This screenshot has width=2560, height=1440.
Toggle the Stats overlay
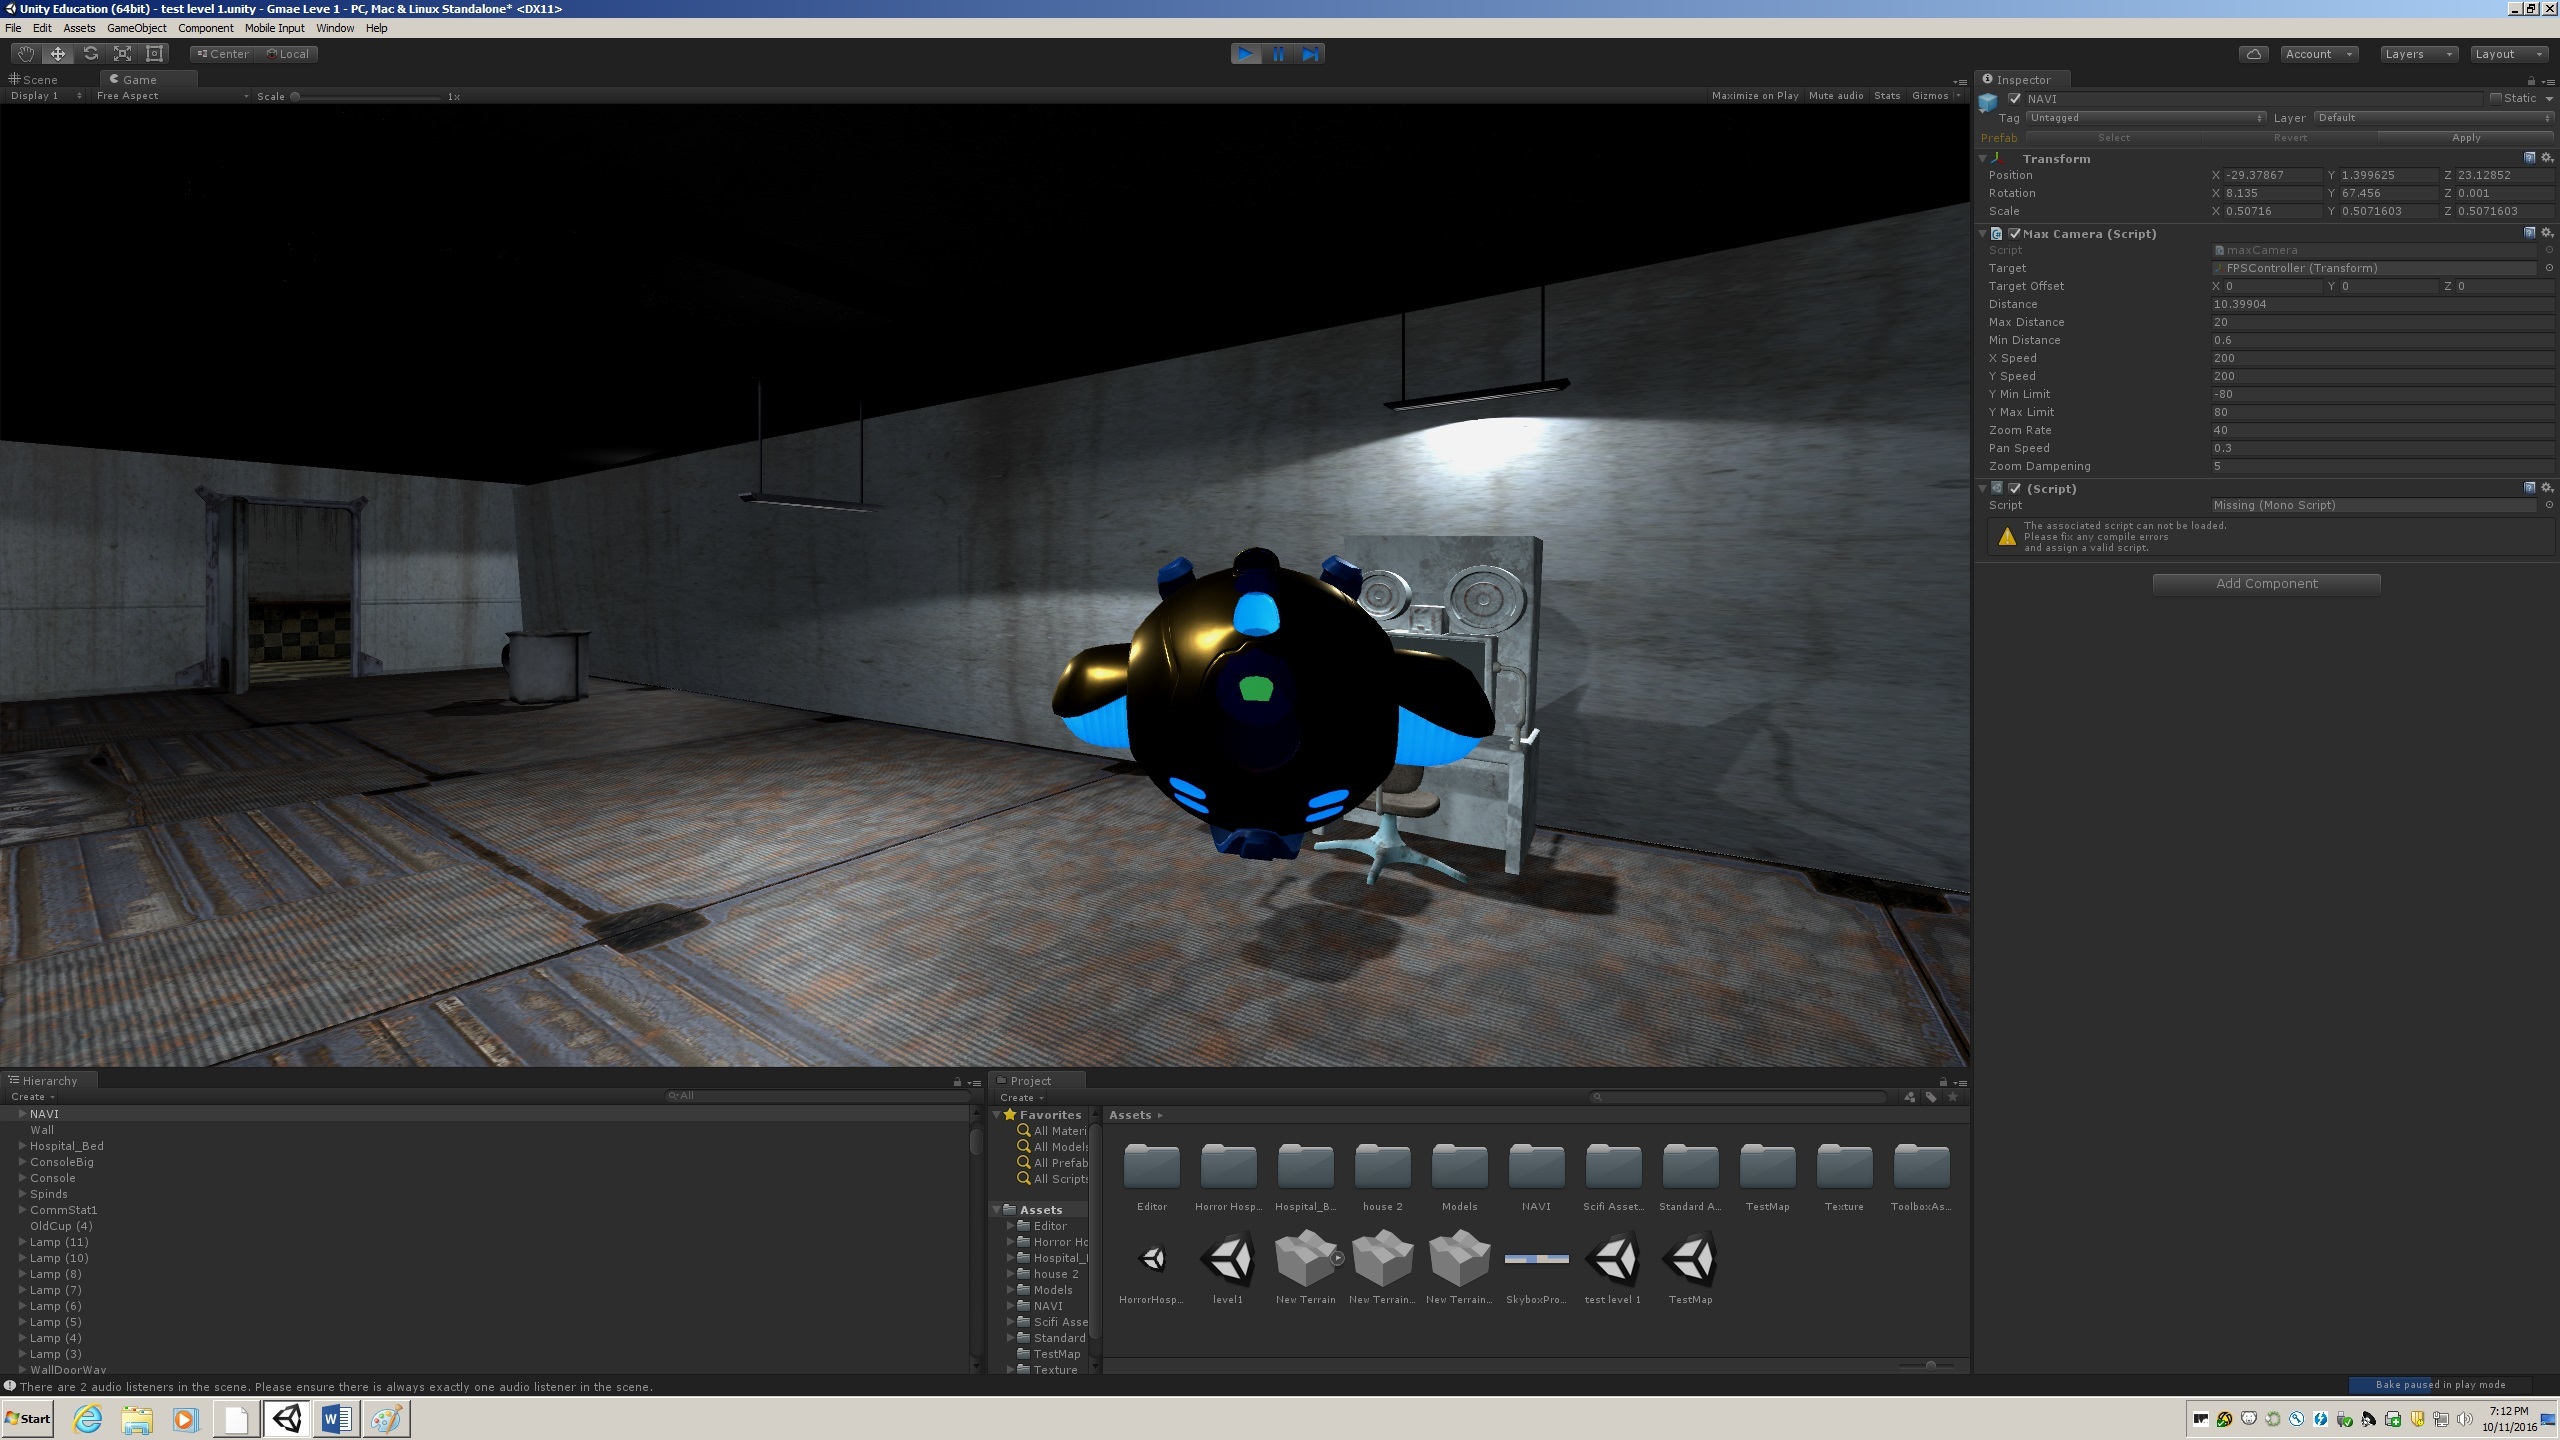coord(1887,96)
